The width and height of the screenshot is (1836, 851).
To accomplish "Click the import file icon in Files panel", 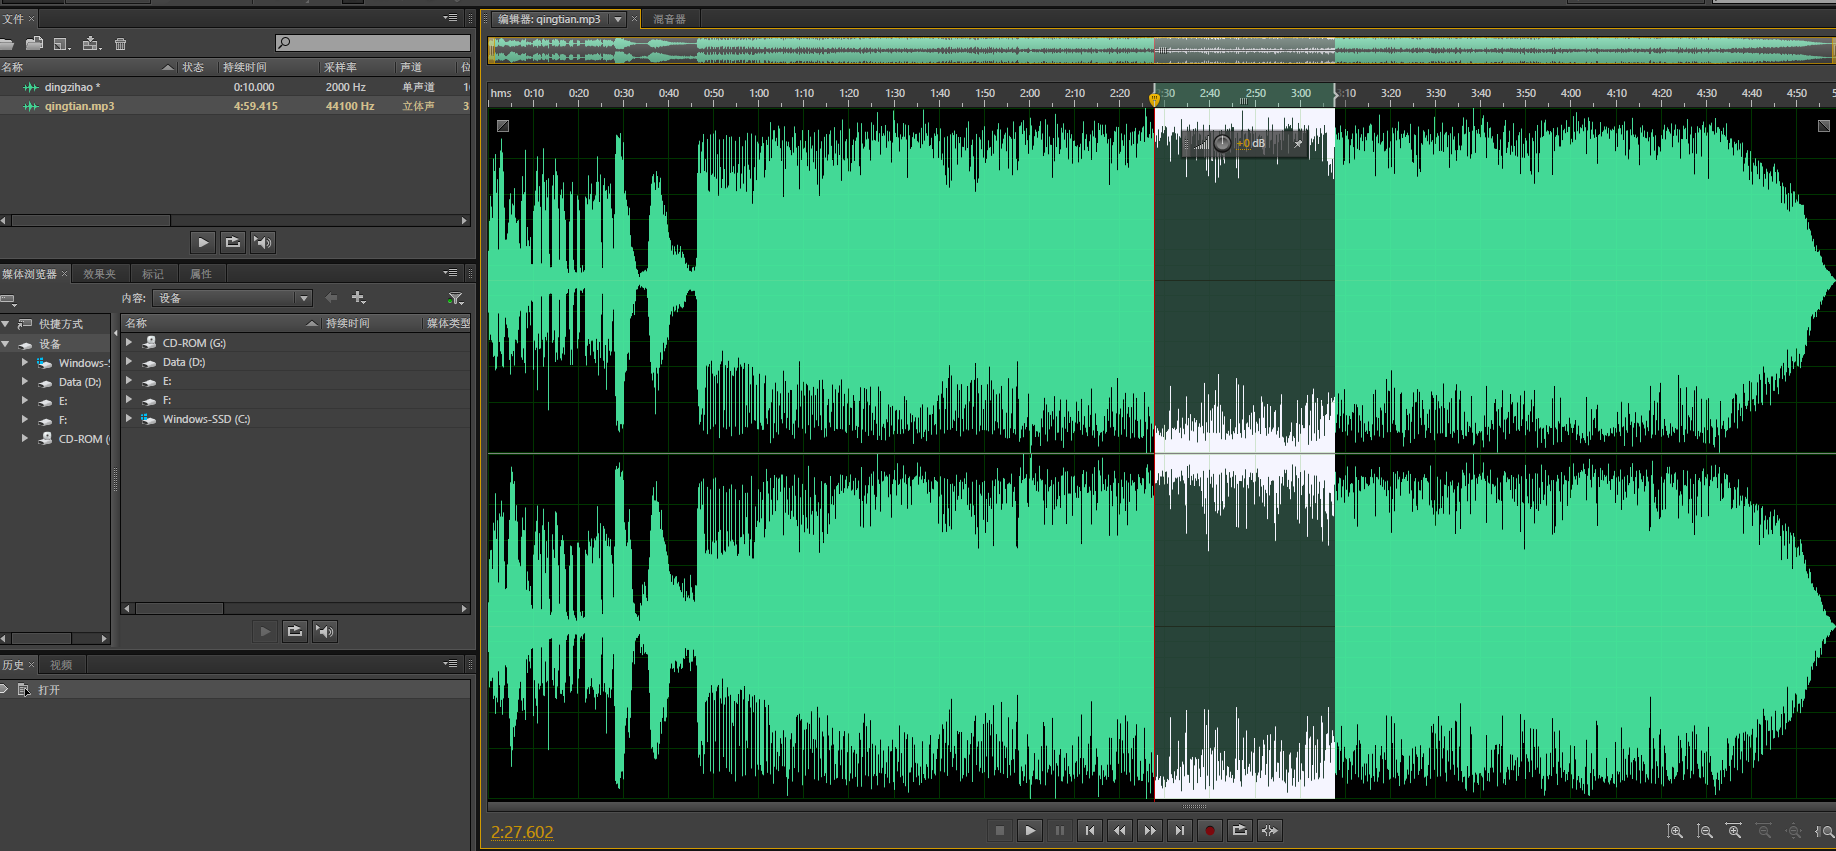I will click(x=34, y=44).
